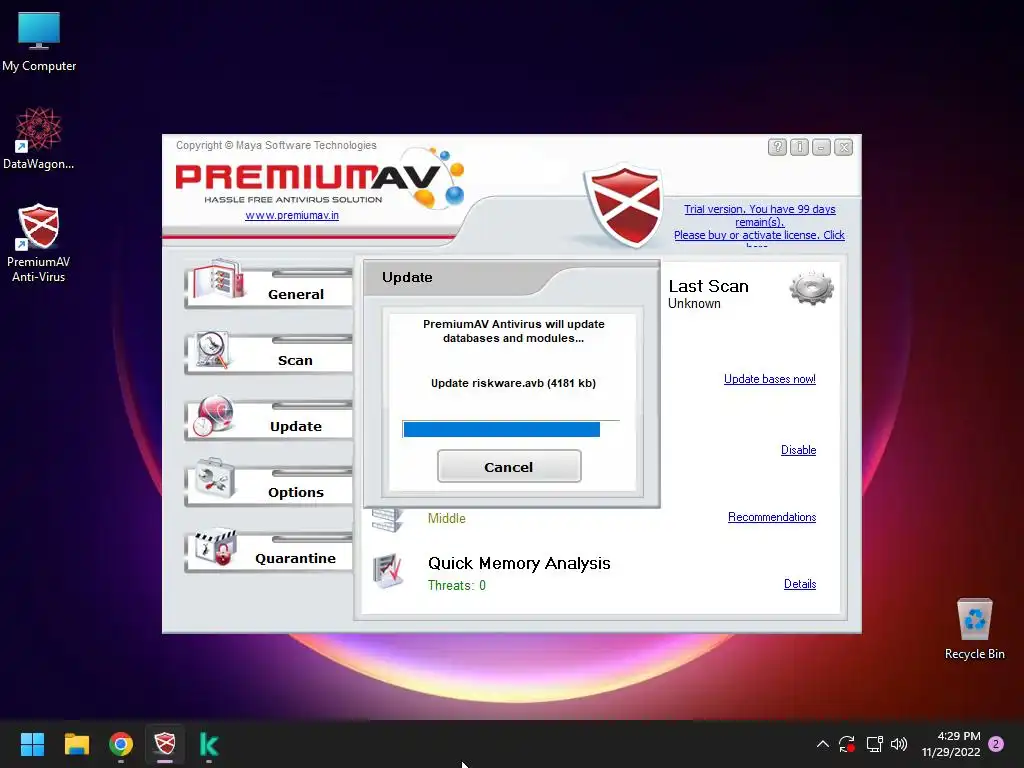Screen dimensions: 1024x768
Task: Open DataWagon desktop shortcut
Action: pyautogui.click(x=39, y=138)
